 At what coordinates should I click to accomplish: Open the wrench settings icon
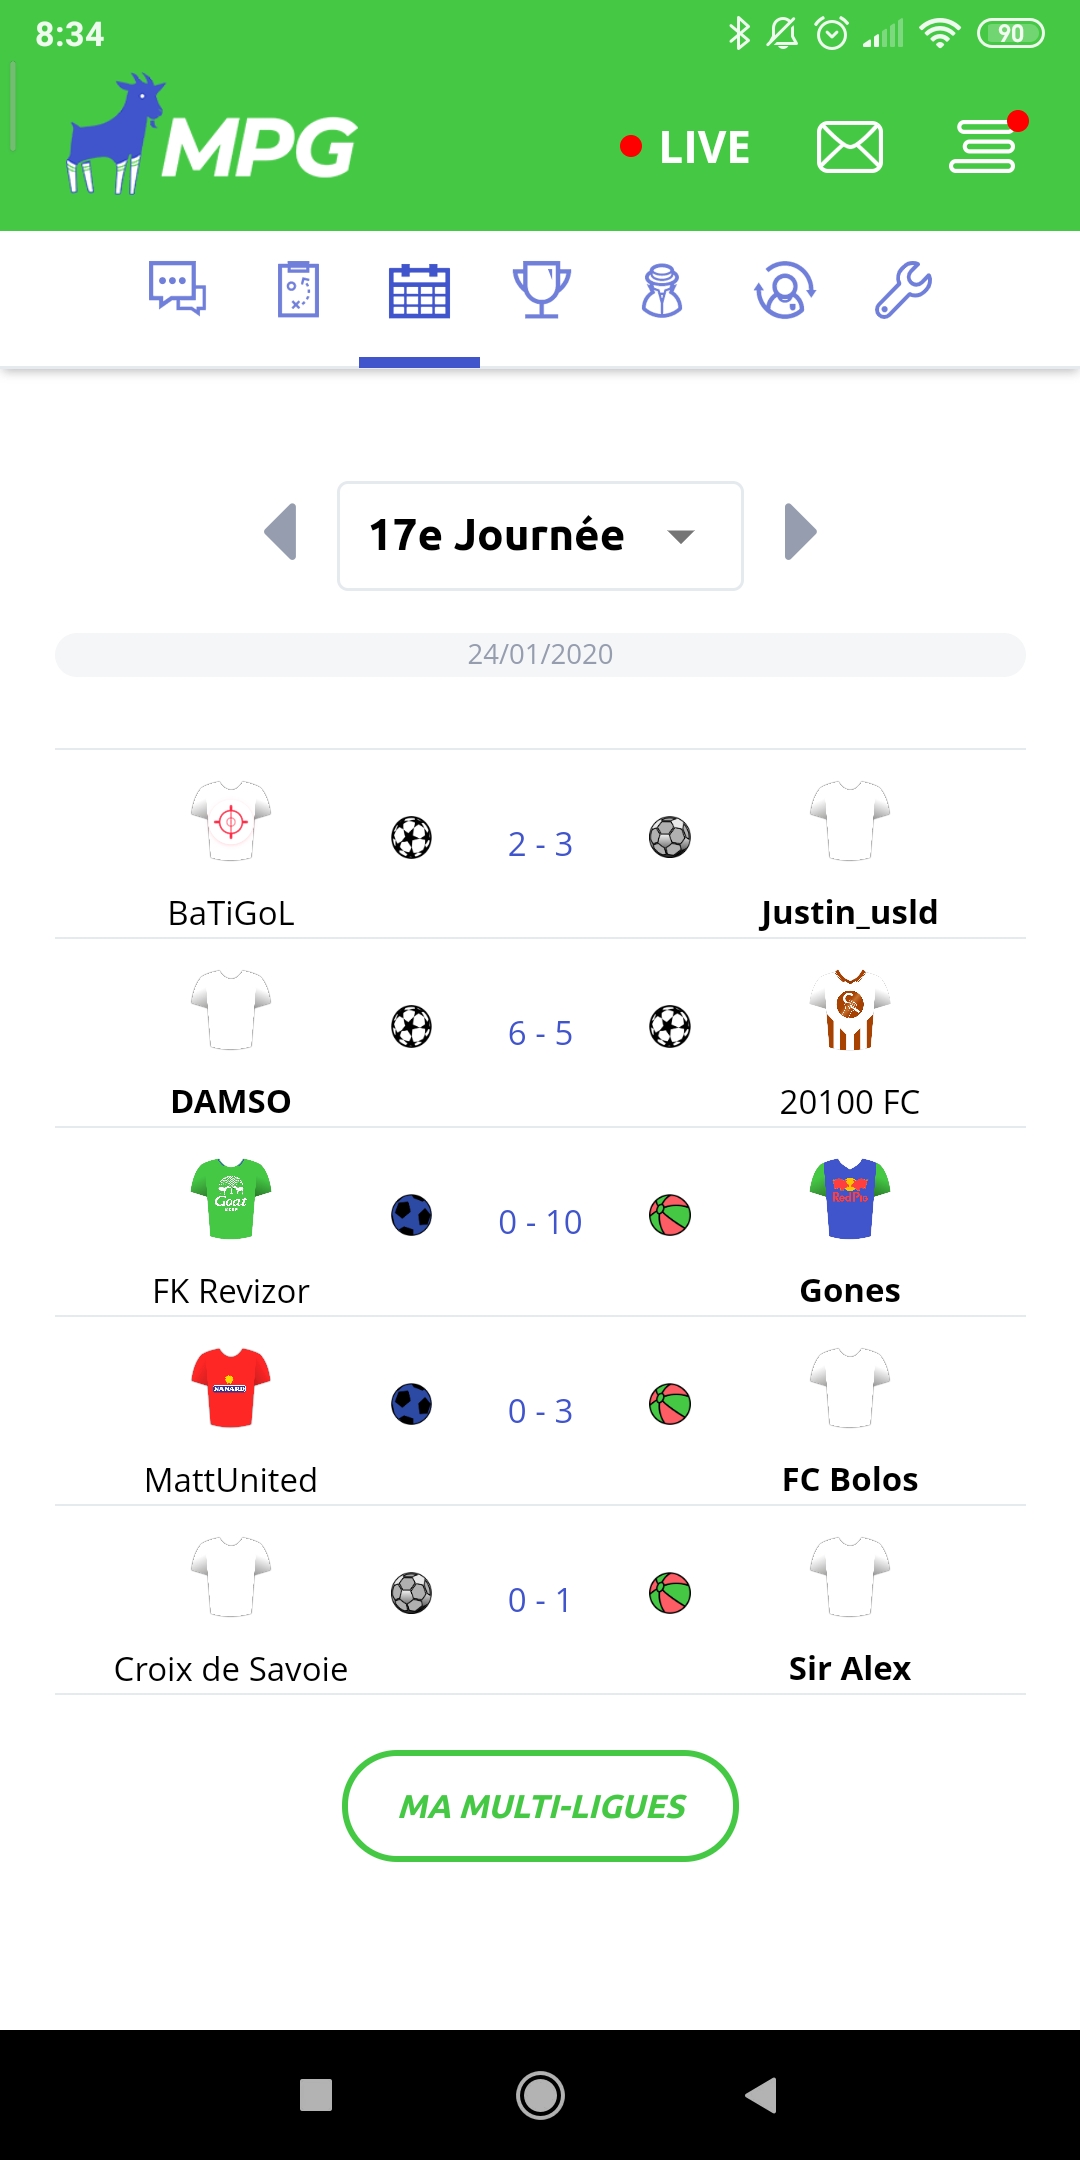[x=903, y=290]
